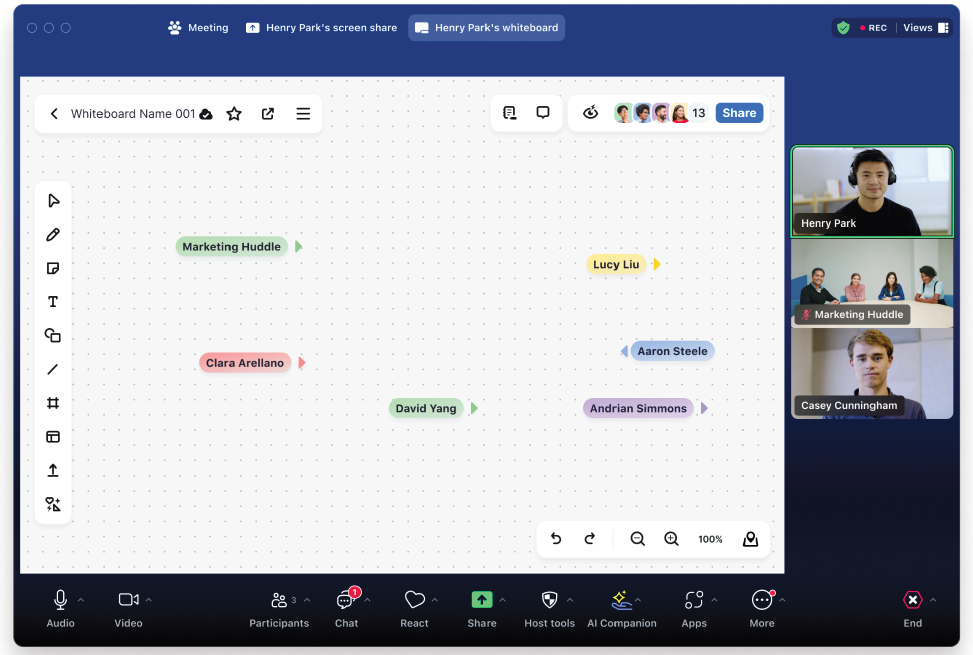Star the whiteboard as favorite
The image size is (973, 655).
tap(234, 114)
